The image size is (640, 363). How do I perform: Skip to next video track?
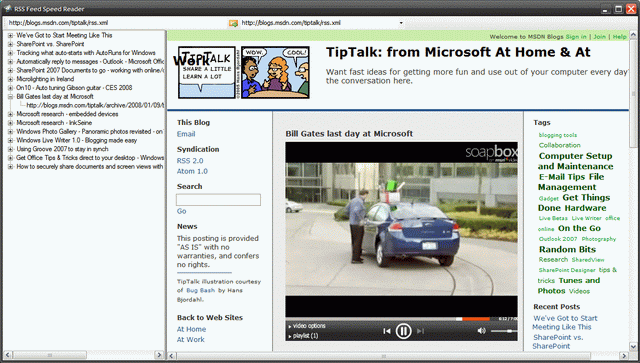tap(420, 331)
